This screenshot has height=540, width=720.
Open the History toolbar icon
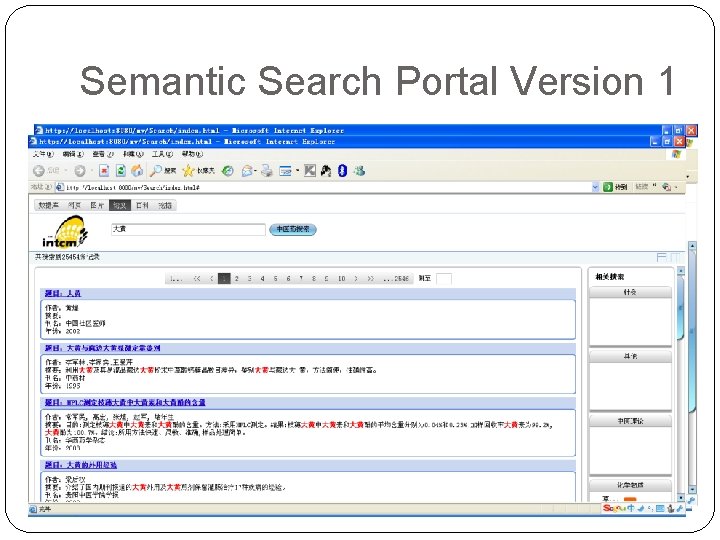(228, 171)
